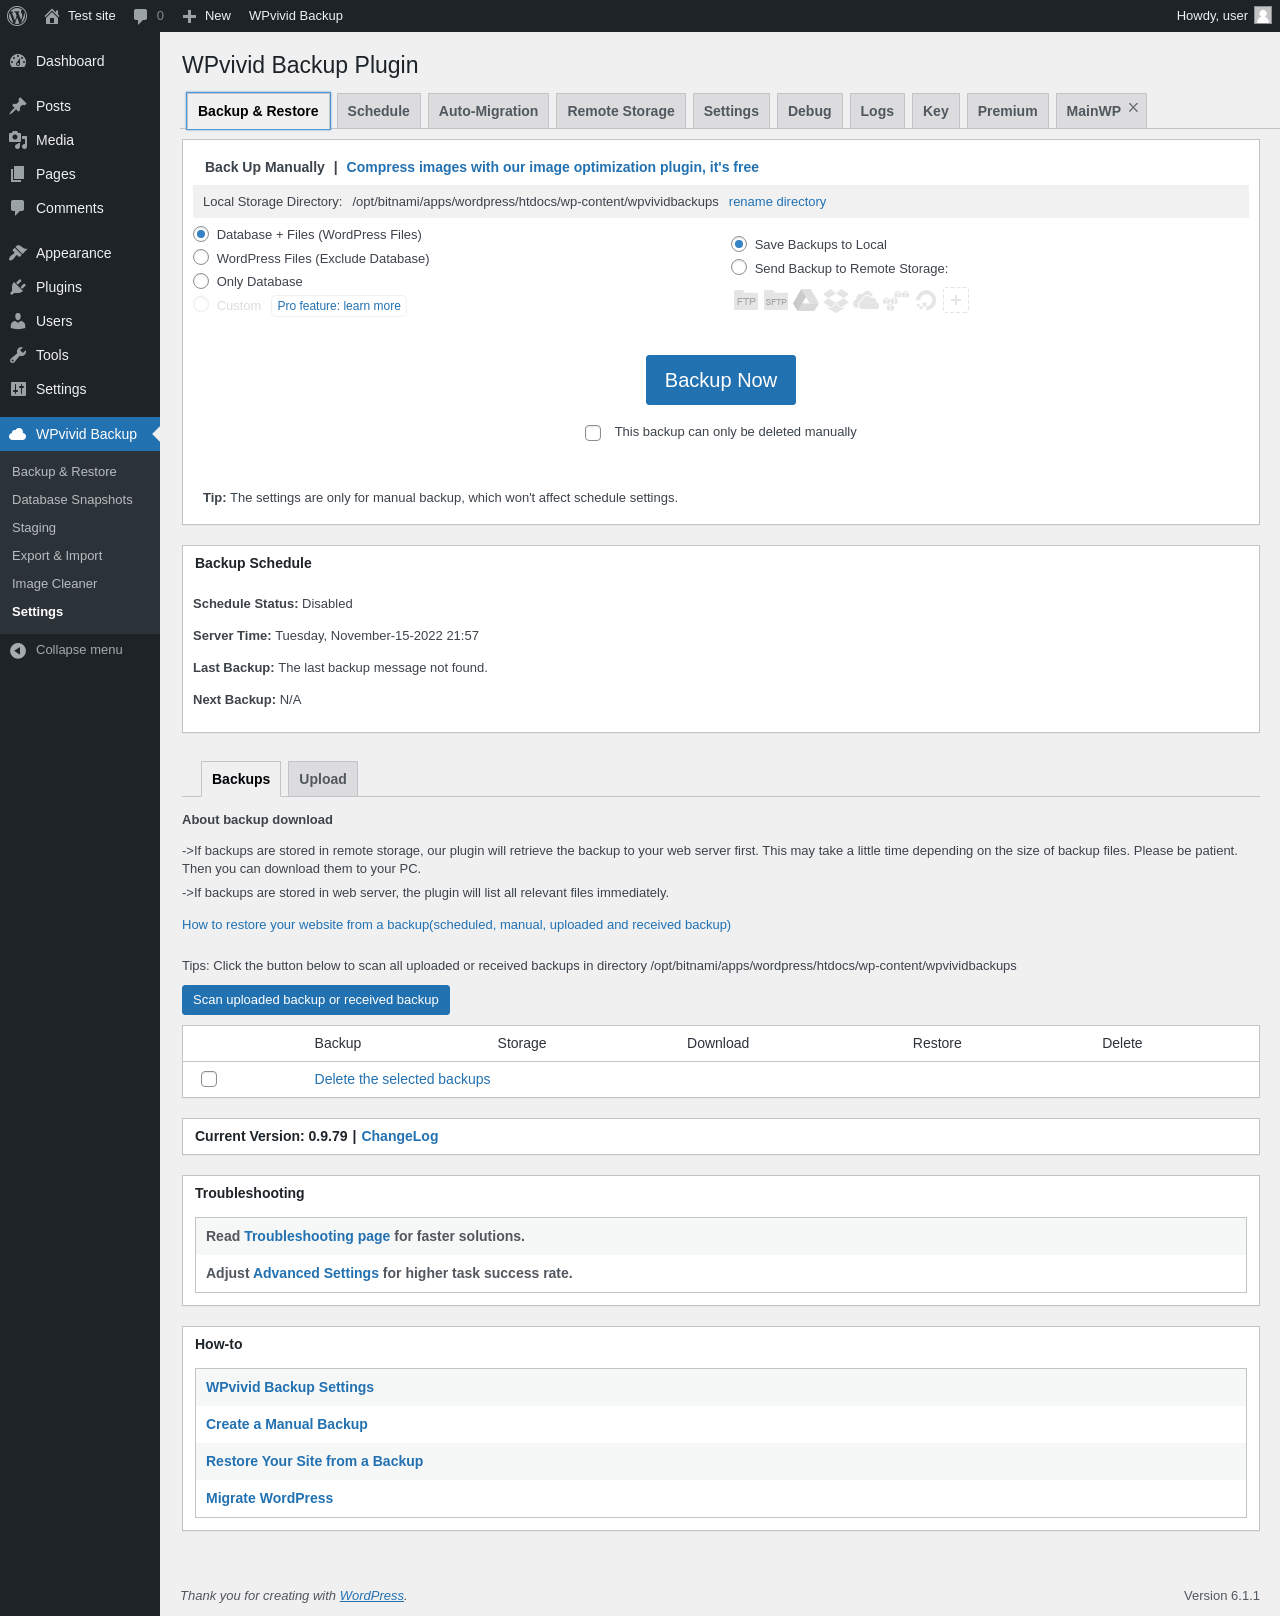The width and height of the screenshot is (1280, 1616).
Task: Click the FTP remote storage icon
Action: (746, 300)
